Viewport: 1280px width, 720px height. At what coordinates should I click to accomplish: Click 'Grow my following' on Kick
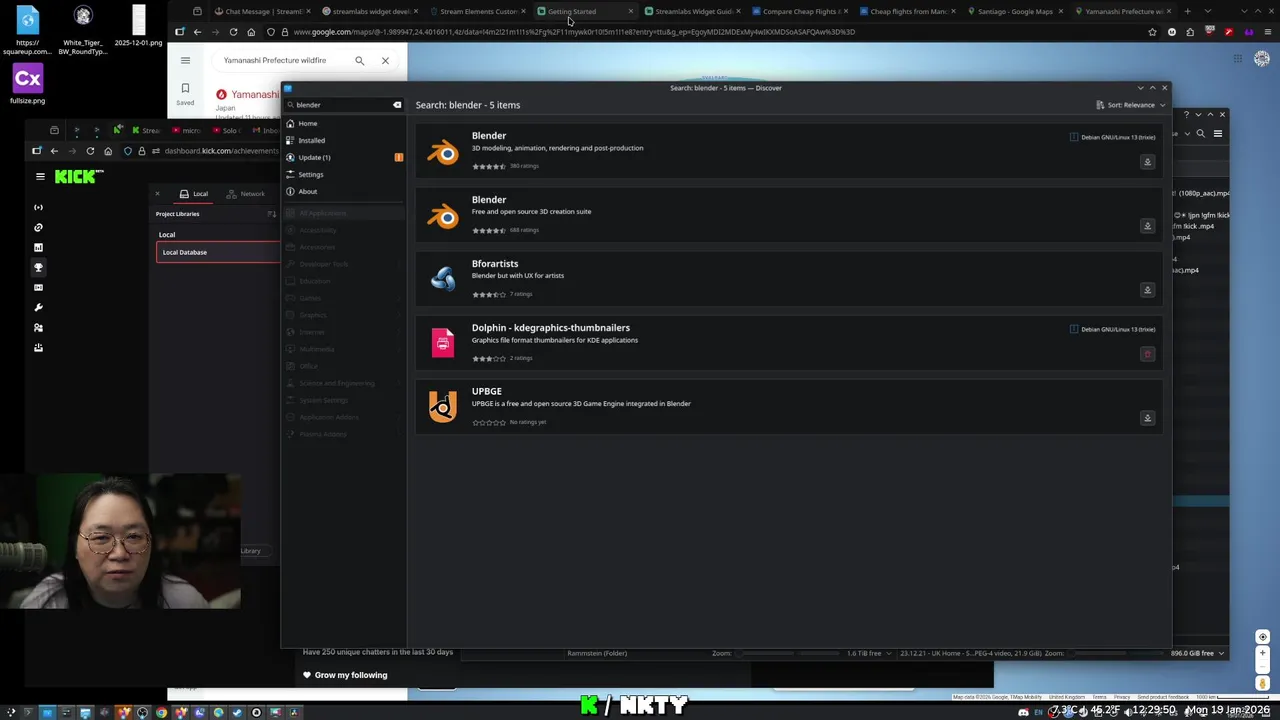point(345,675)
